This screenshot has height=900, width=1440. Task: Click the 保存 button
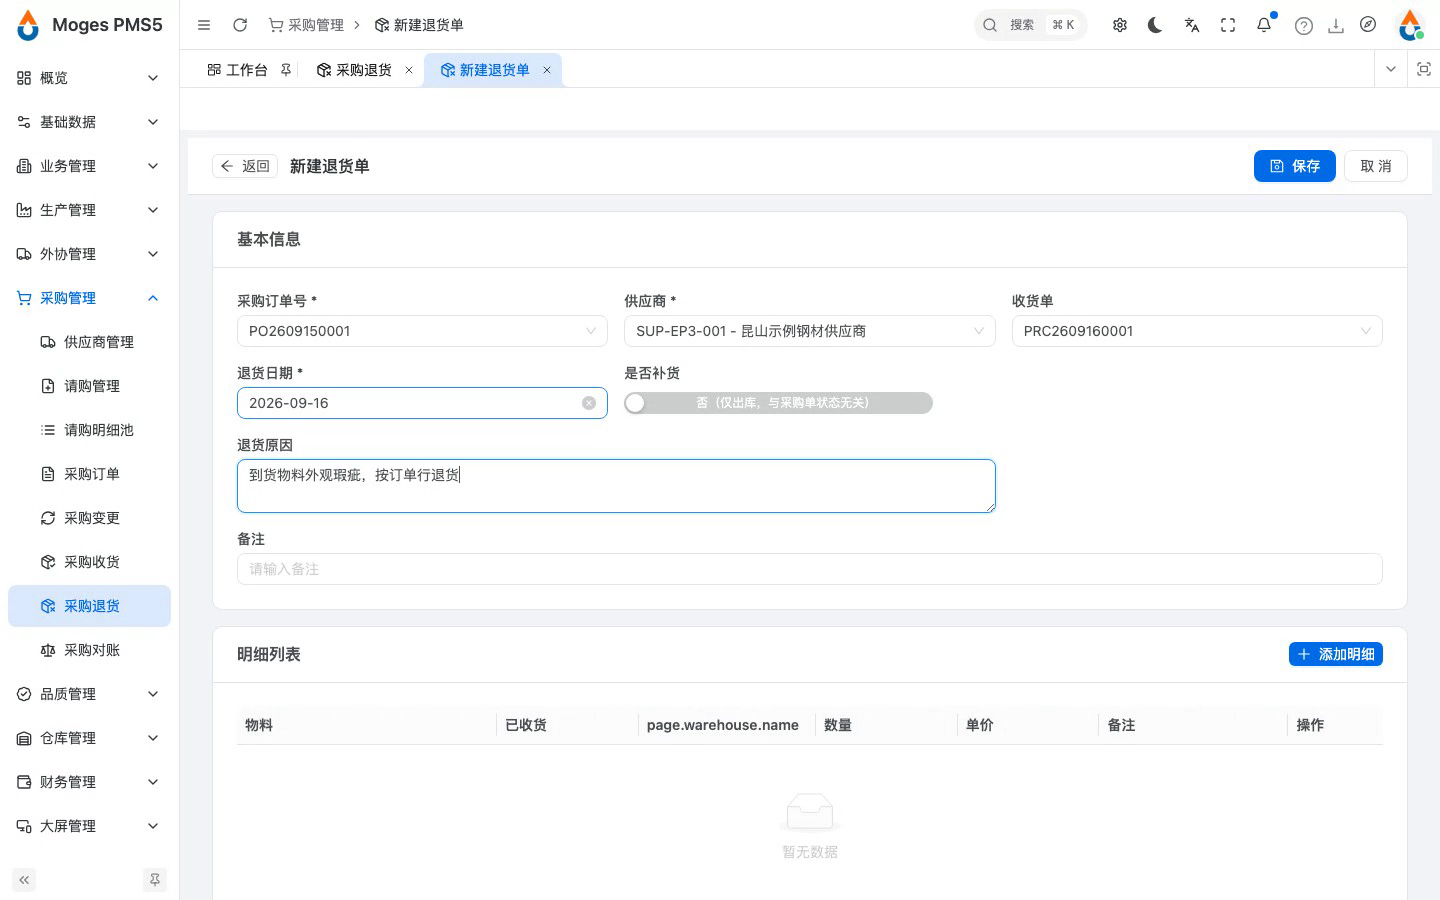[x=1294, y=166]
